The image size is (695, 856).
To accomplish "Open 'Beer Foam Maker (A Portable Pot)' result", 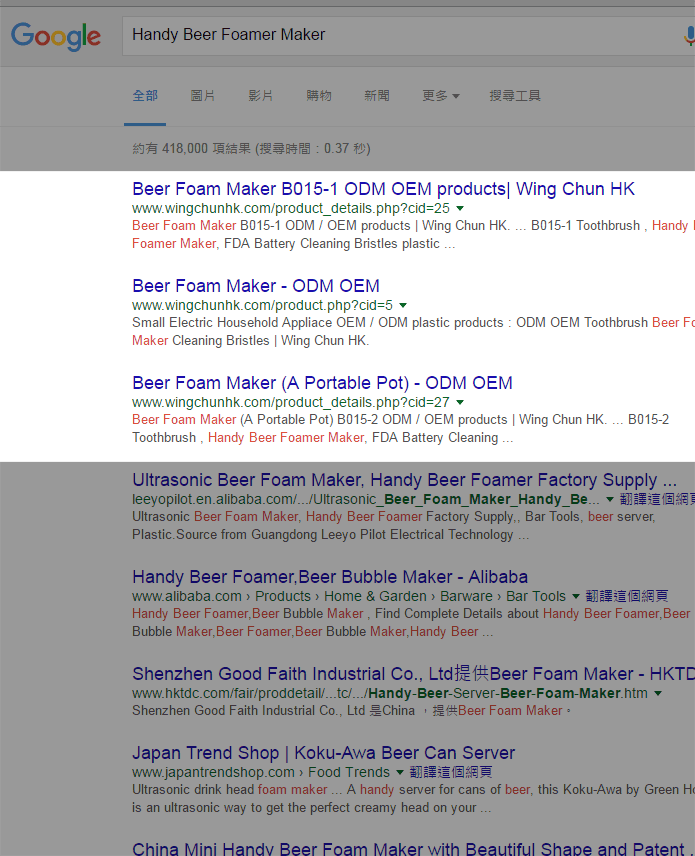I will pyautogui.click(x=322, y=383).
